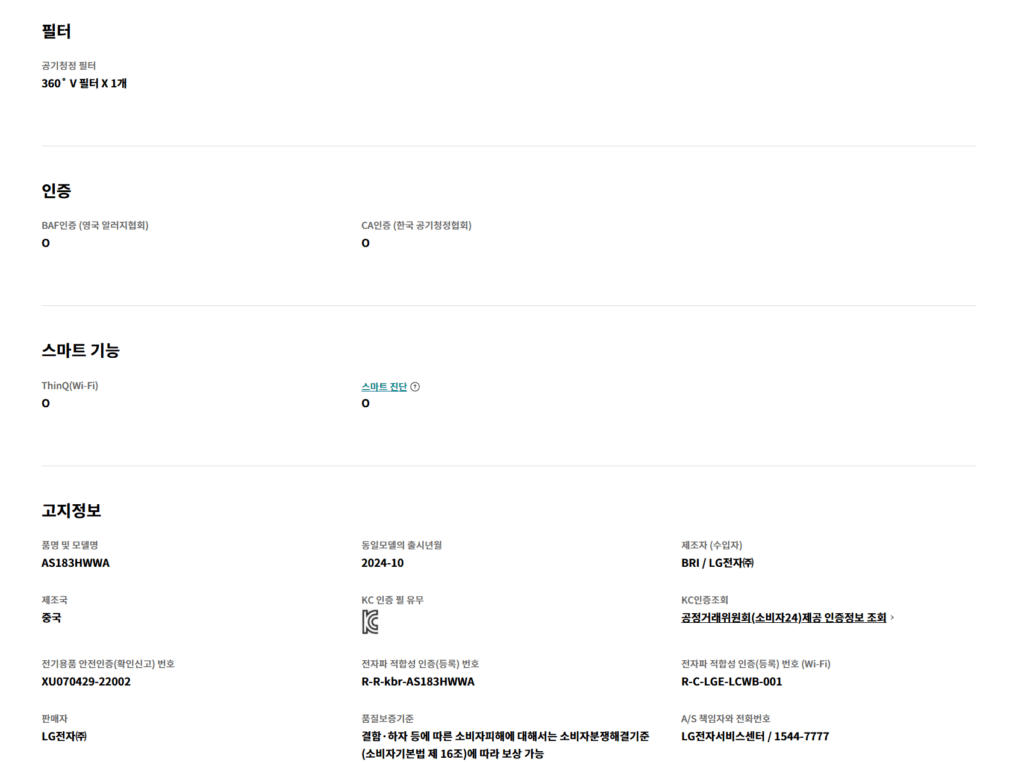Viewport: 1024px width, 762px height.
Task: Select the 360˚ V 필터 X 1개 text
Action: click(x=84, y=84)
